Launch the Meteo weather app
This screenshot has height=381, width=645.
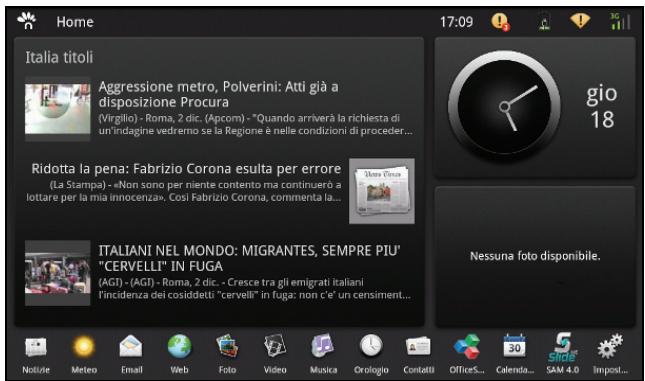(84, 347)
